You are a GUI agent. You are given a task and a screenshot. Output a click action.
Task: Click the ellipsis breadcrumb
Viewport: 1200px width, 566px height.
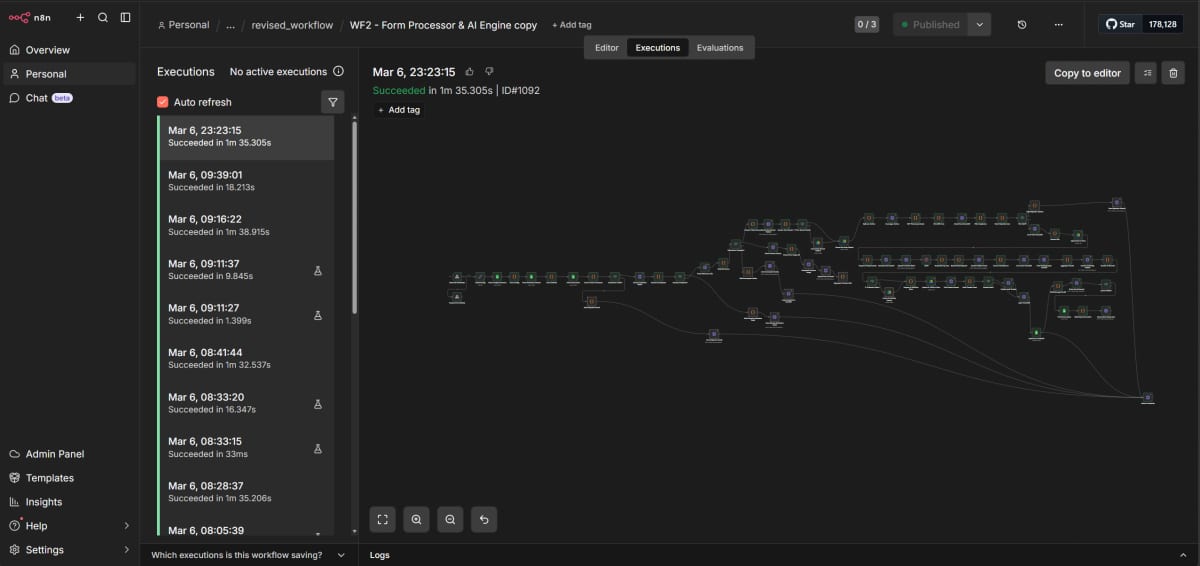(231, 25)
